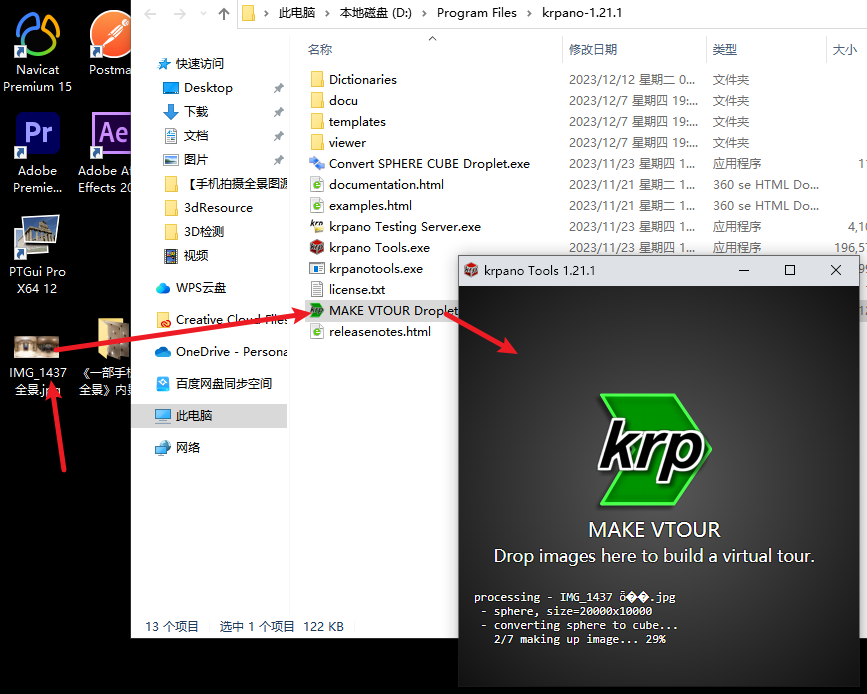The image size is (867, 694).
Task: Unpin 下载 using its pin icon
Action: [279, 112]
